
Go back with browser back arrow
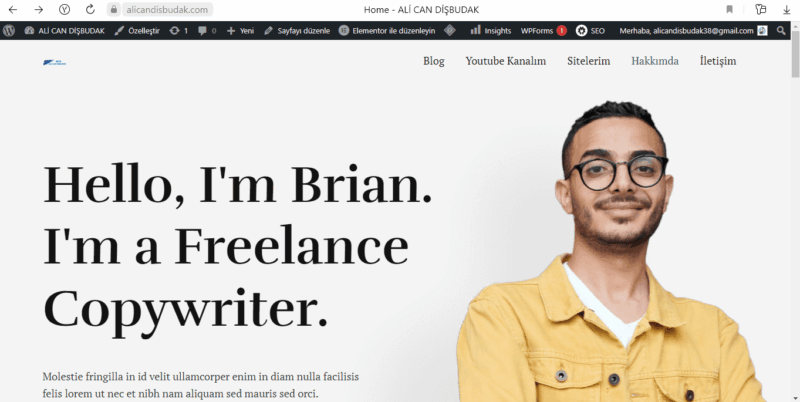click(x=13, y=9)
